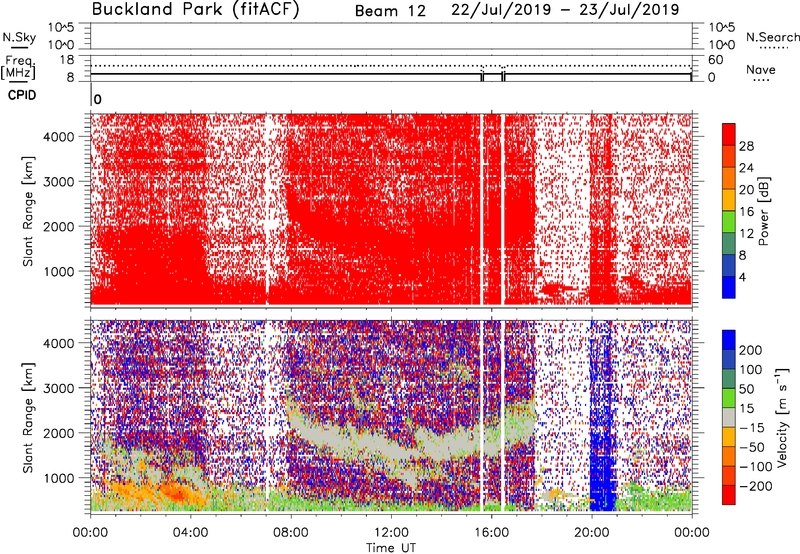Click "1000" on the power panel range axis
Image resolution: width=800 pixels, height=554 pixels.
tap(59, 271)
